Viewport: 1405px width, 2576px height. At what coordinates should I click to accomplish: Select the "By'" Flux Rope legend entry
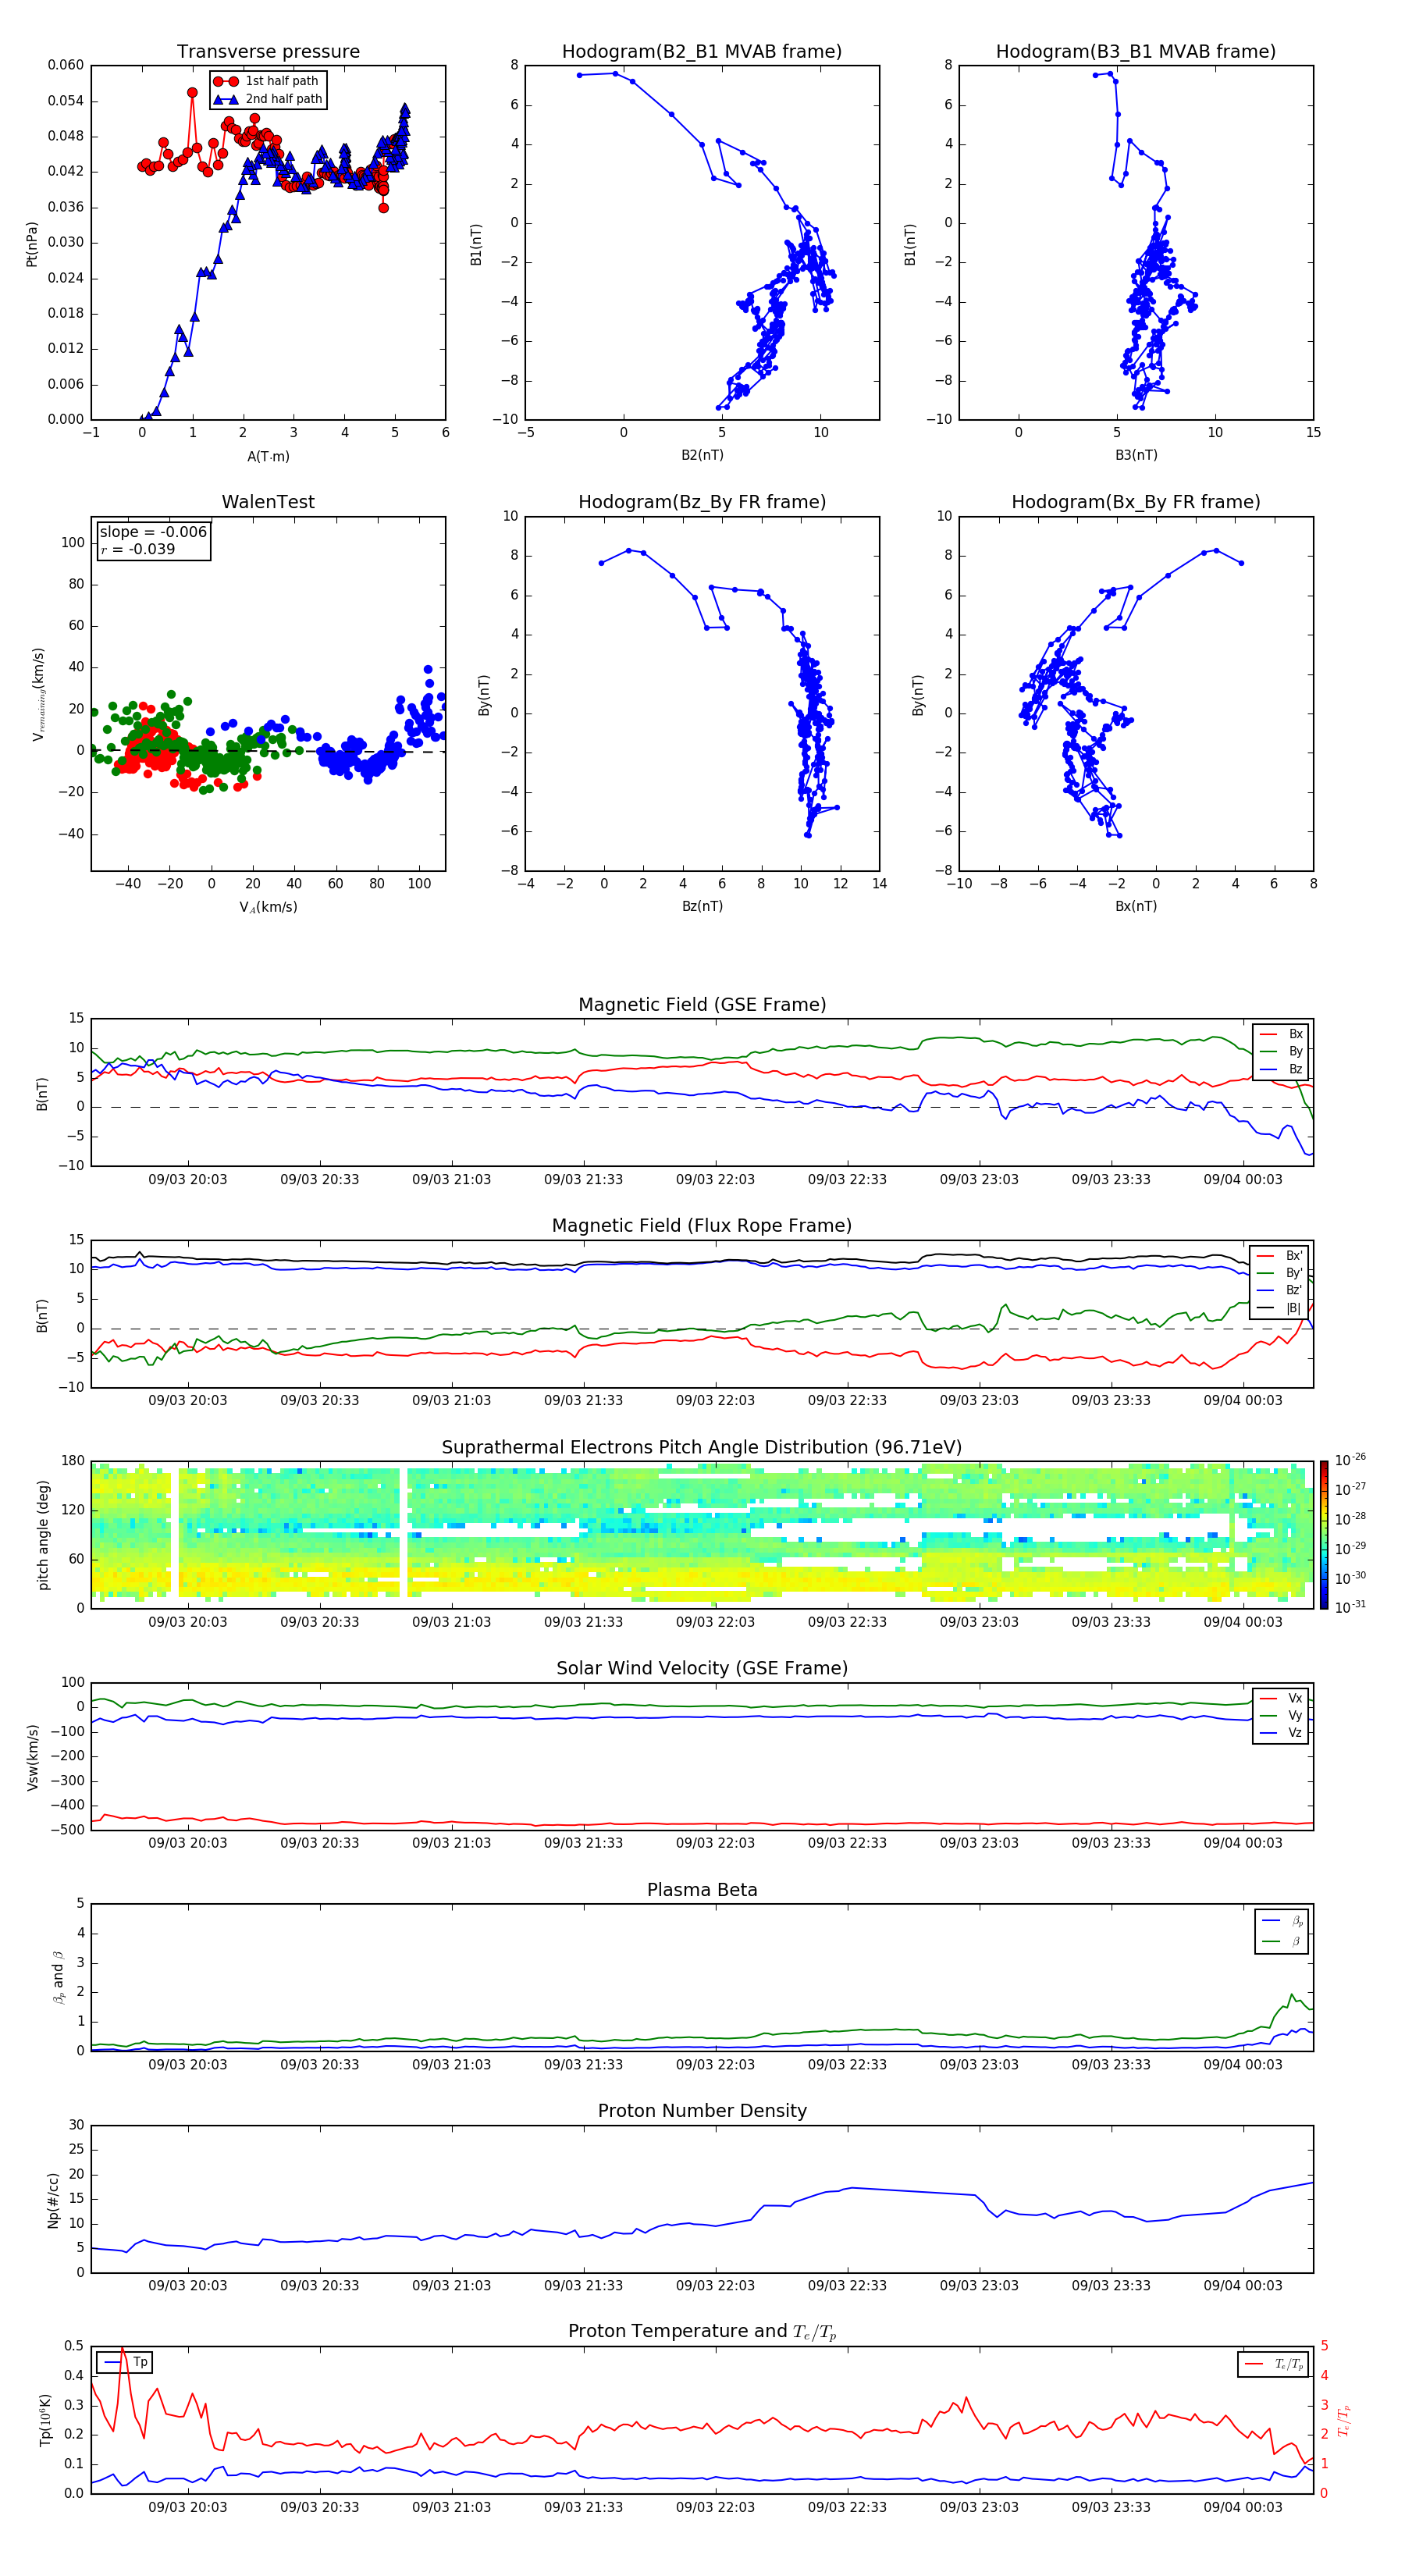tap(1281, 1273)
